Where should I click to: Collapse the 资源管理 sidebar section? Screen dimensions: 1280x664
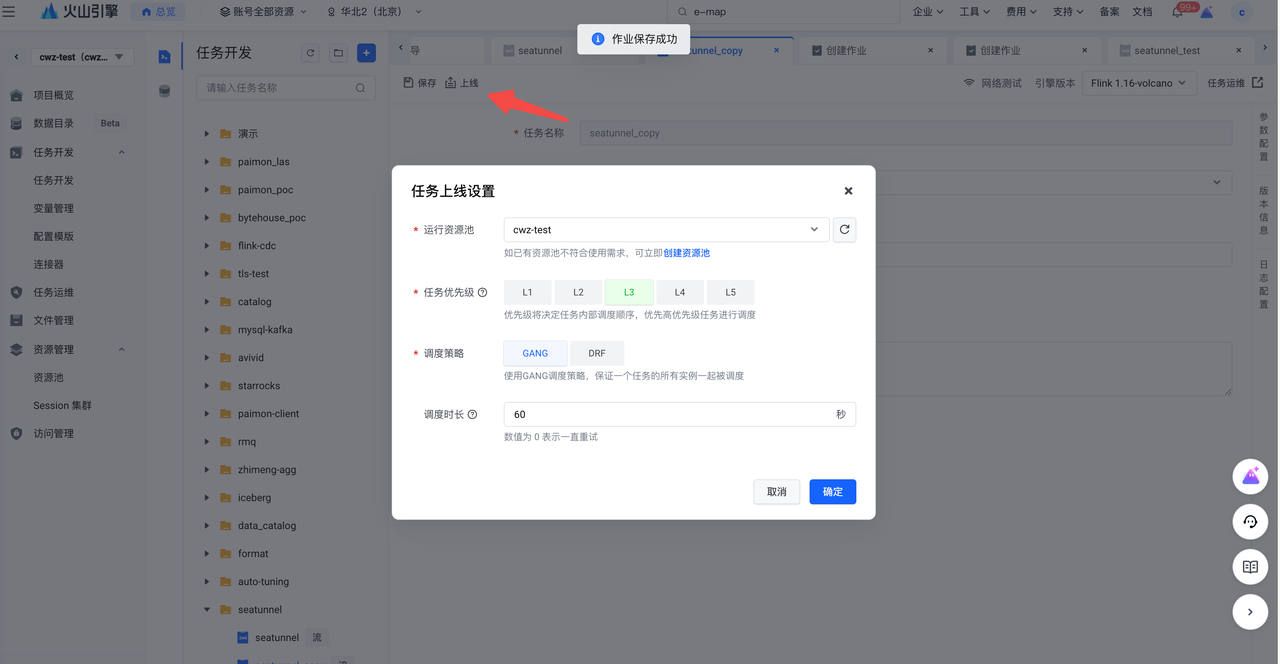(122, 349)
